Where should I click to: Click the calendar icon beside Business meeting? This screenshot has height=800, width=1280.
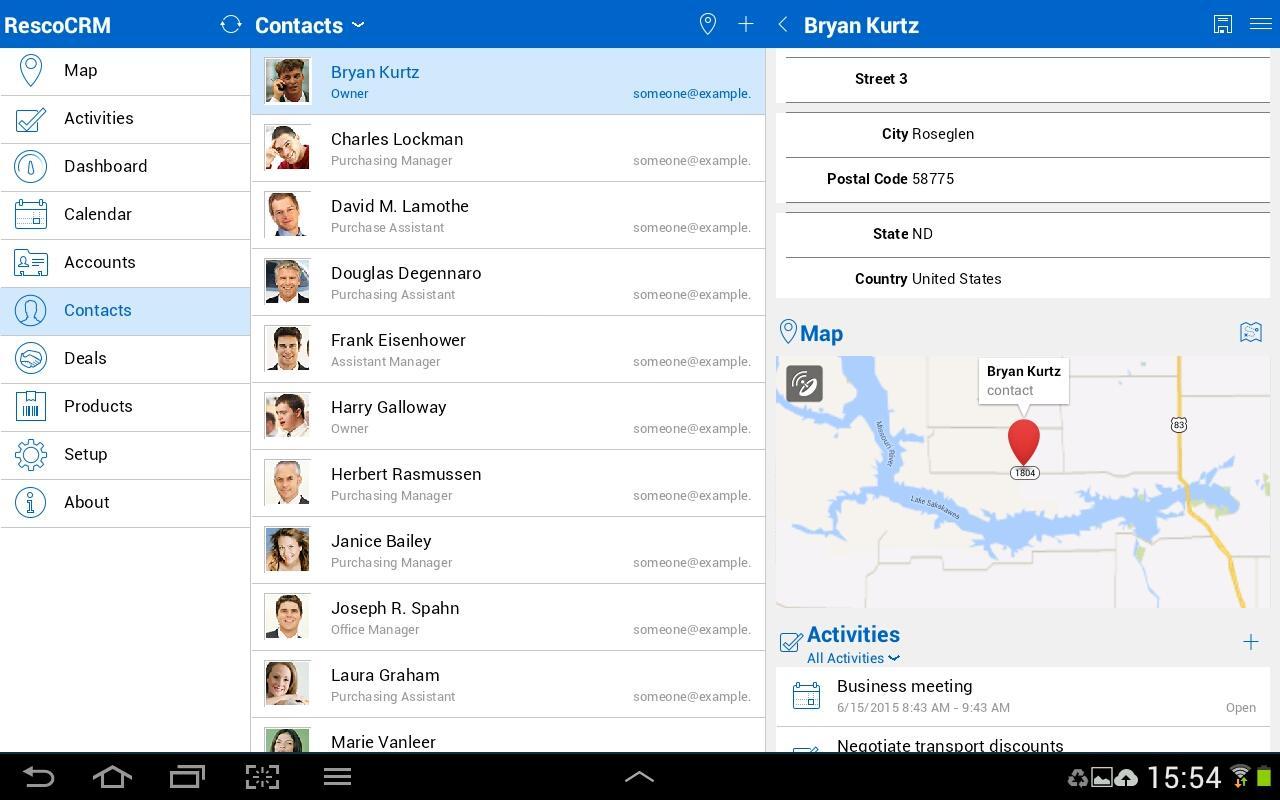click(806, 695)
